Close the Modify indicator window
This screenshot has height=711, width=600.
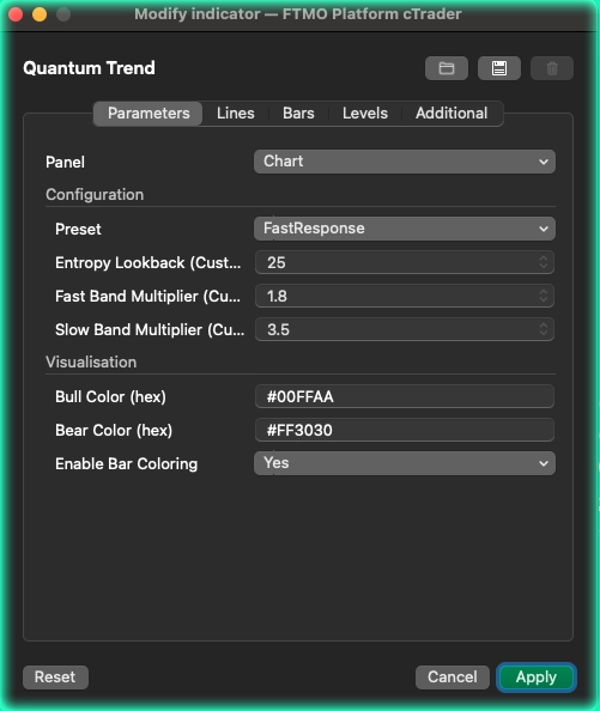pyautogui.click(x=15, y=15)
